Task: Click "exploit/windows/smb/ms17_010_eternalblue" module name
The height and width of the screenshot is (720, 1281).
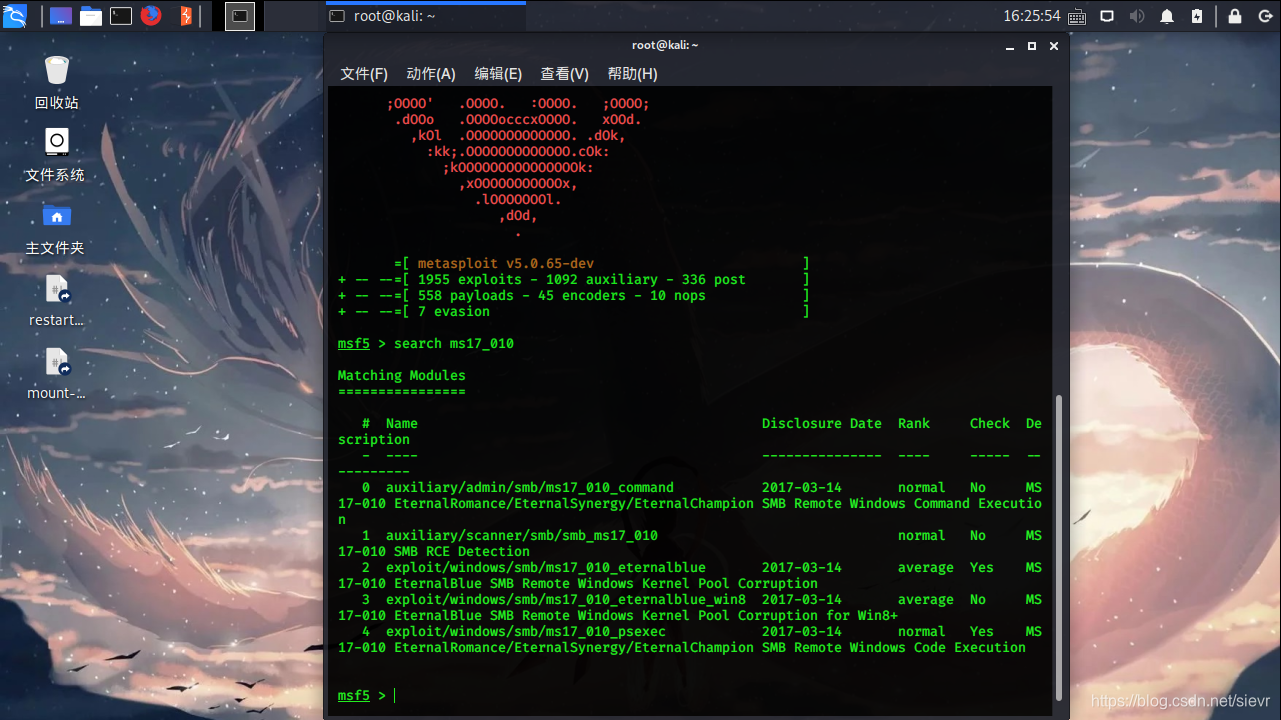Action: [x=545, y=567]
